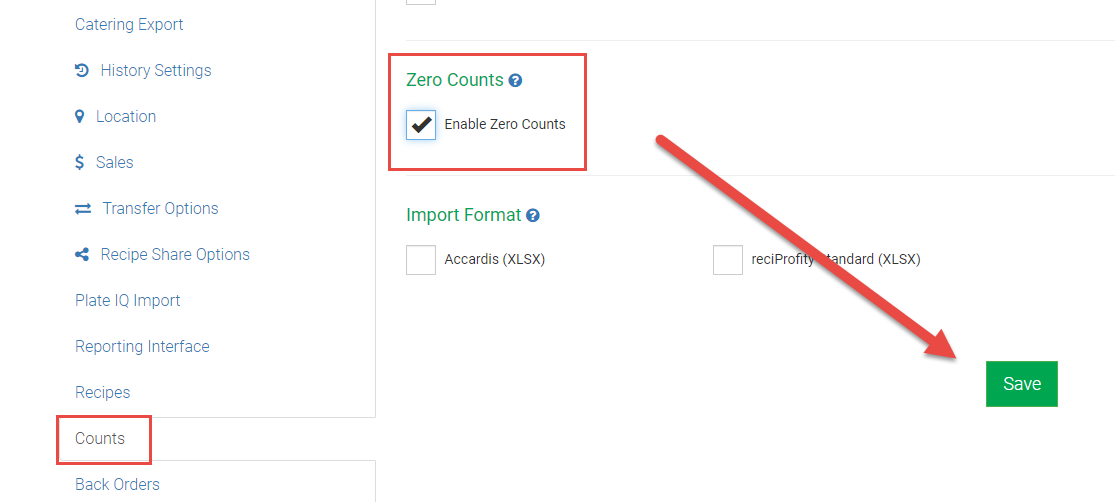Open the Catering Export settings
Screen dimensions: 1115x502
(x=129, y=24)
